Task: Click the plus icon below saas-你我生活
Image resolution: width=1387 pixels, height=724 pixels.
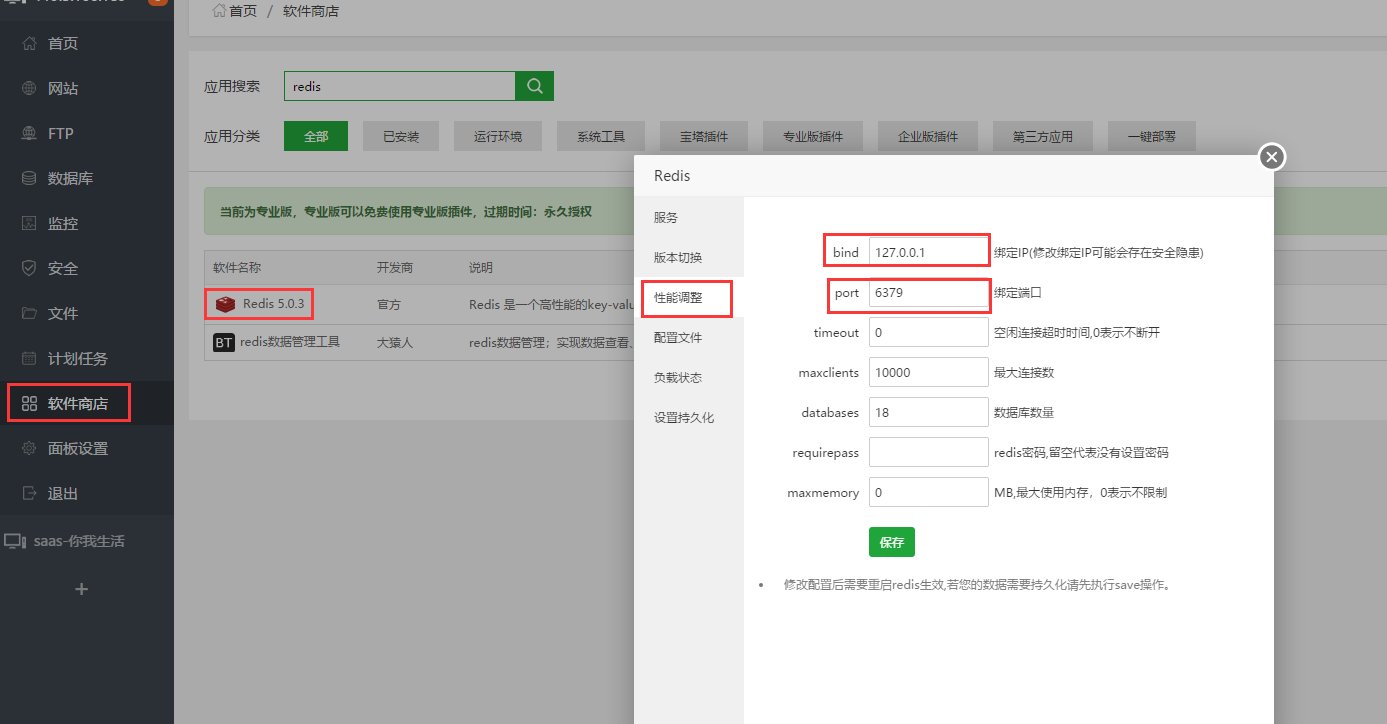Action: 82,589
